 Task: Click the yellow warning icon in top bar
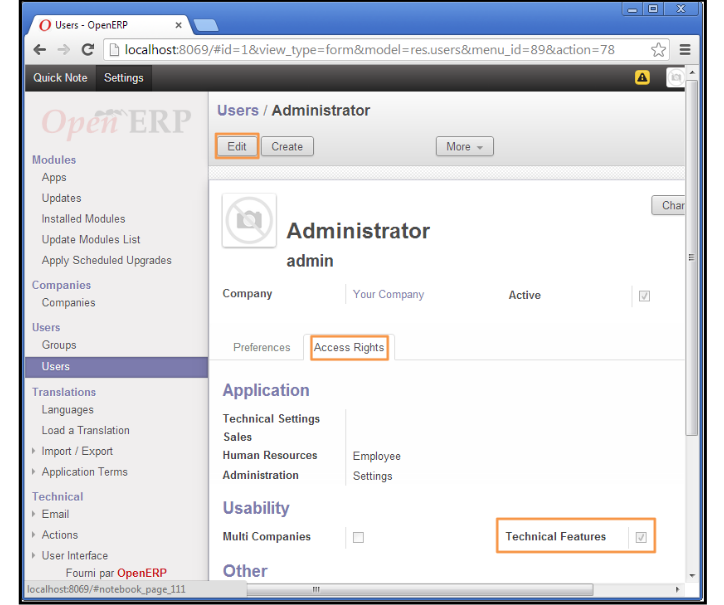[642, 77]
